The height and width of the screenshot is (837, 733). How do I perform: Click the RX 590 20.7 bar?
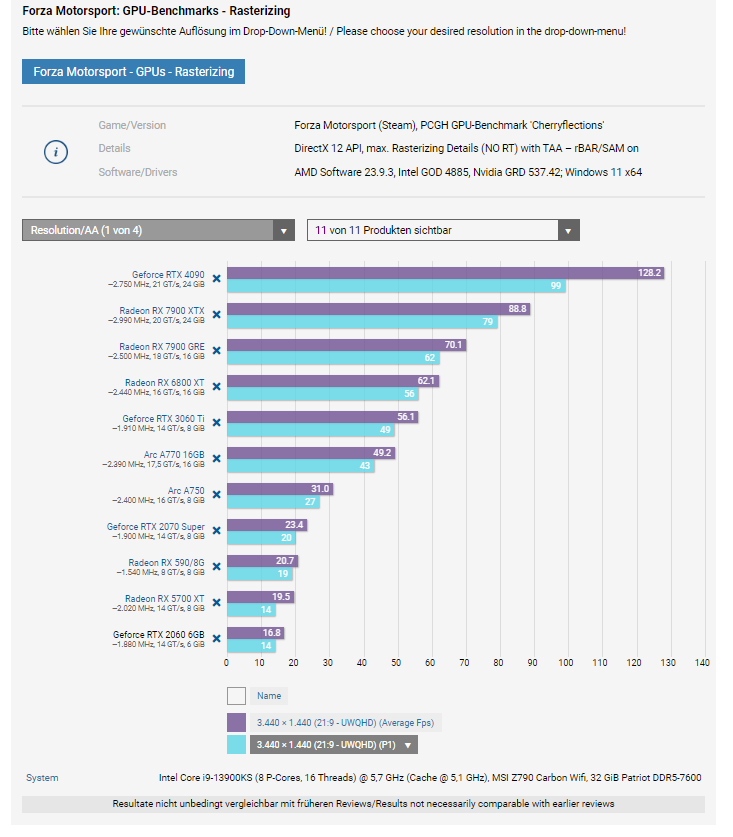click(x=263, y=561)
